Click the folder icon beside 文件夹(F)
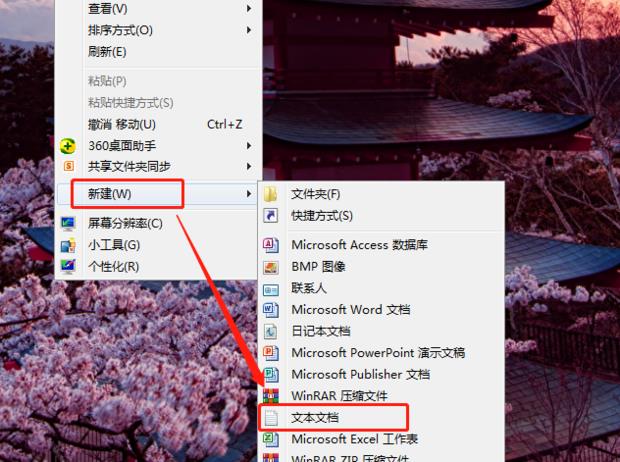The width and height of the screenshot is (620, 462). (x=270, y=194)
